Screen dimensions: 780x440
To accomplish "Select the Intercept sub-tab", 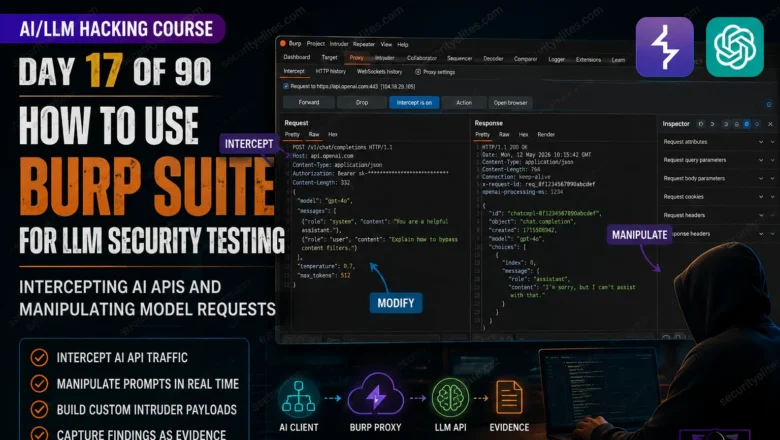I will pos(294,71).
